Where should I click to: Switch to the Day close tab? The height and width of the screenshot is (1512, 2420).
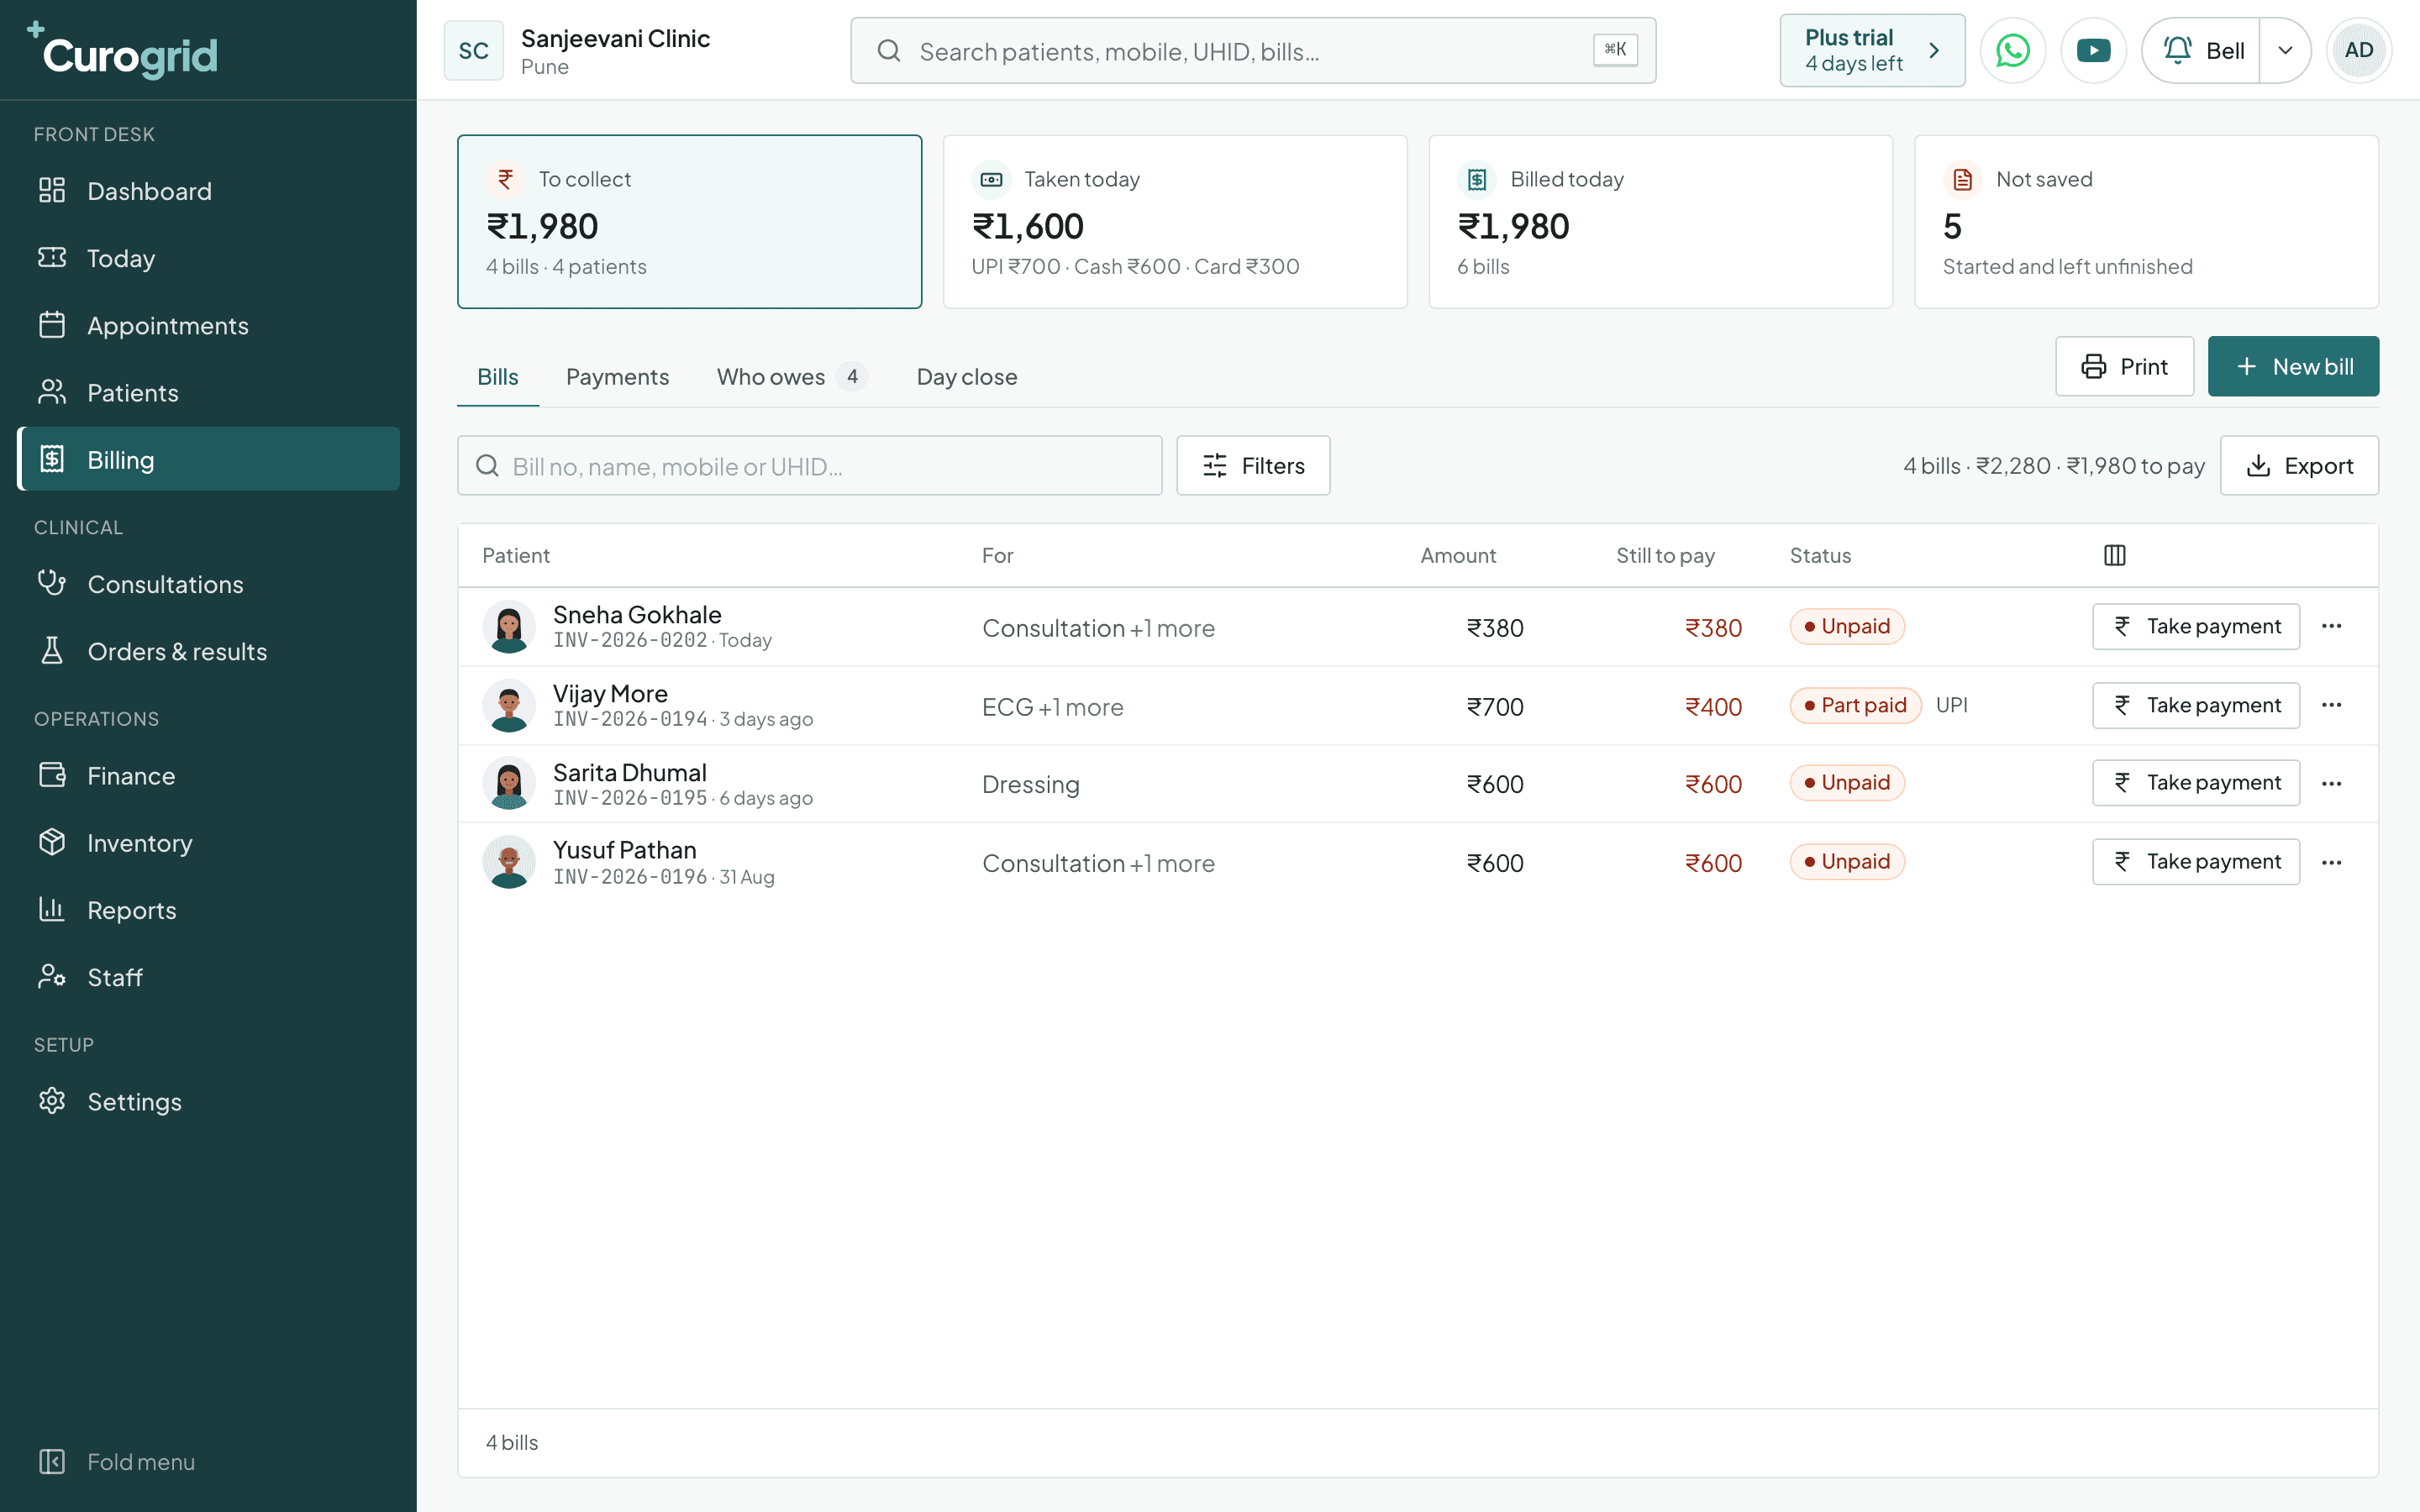pos(966,377)
